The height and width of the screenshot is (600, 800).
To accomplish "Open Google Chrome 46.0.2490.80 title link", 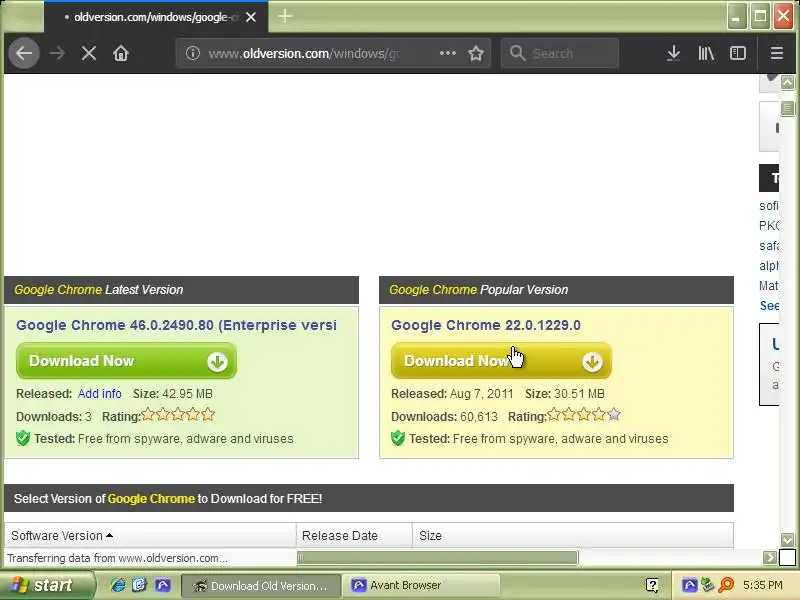I will click(x=177, y=325).
